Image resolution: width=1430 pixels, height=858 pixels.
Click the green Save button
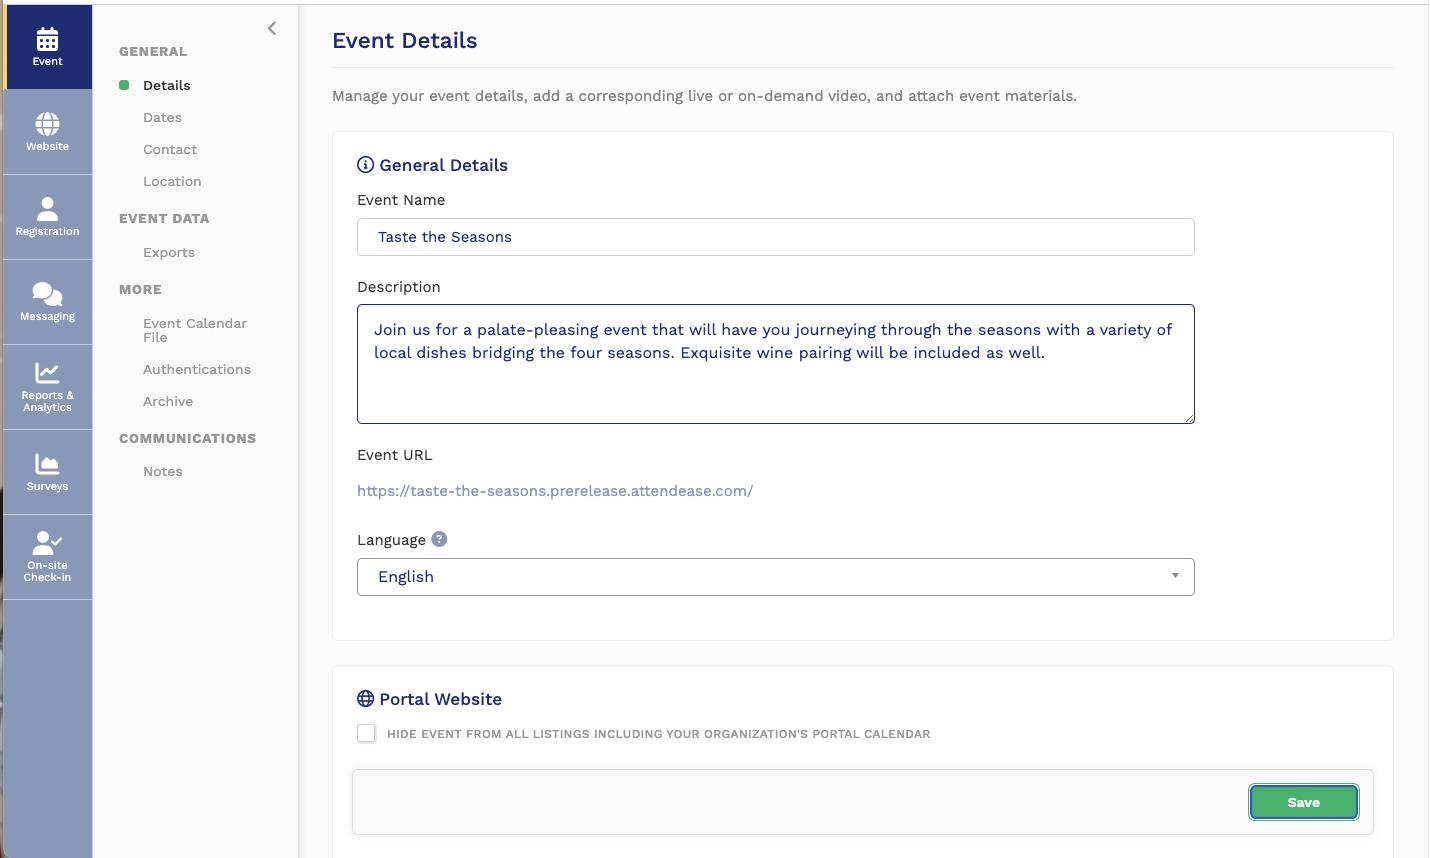[1303, 802]
